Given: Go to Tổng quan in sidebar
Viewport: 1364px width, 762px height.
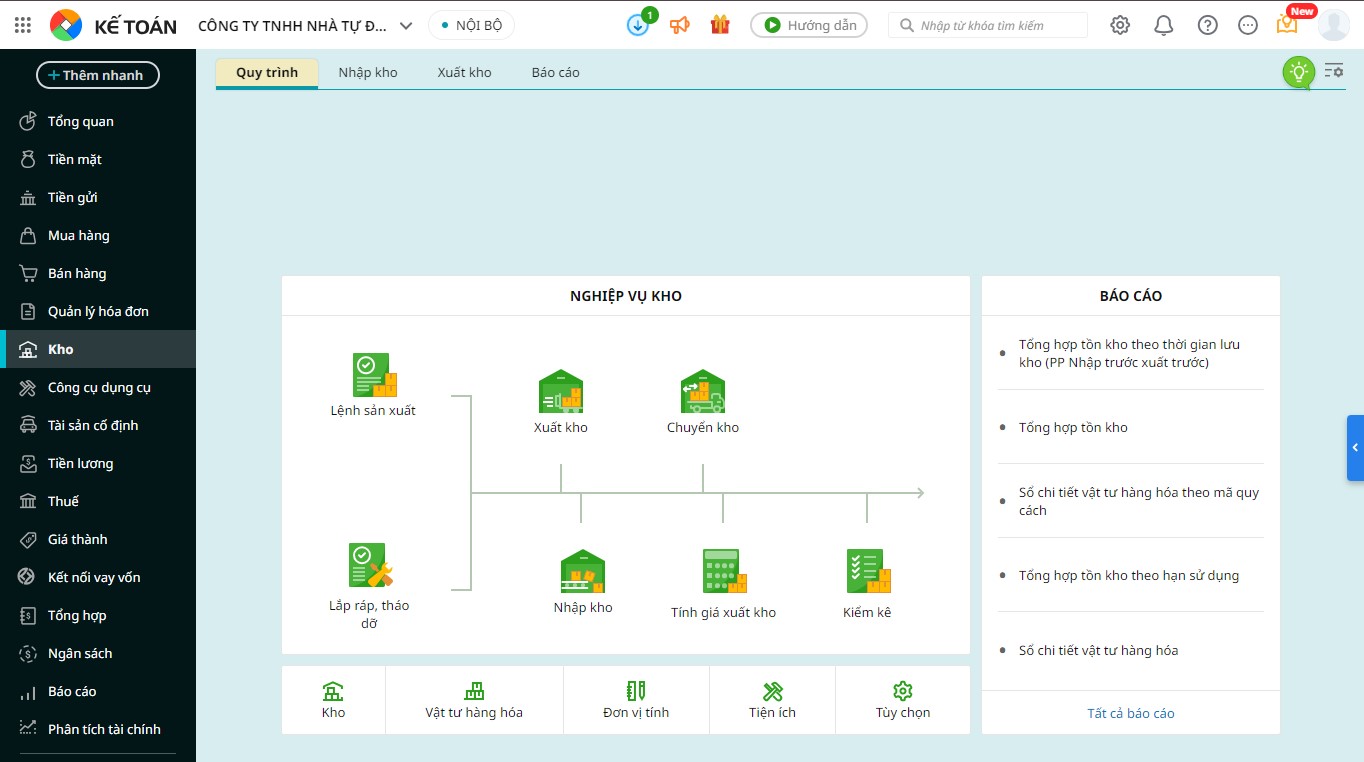Looking at the screenshot, I should tap(98, 121).
